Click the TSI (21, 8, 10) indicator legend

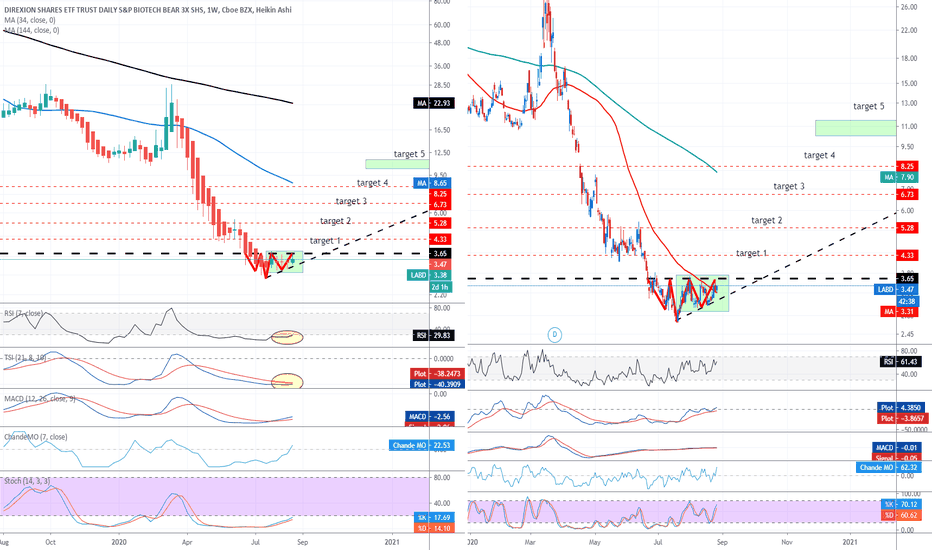tap(25, 357)
